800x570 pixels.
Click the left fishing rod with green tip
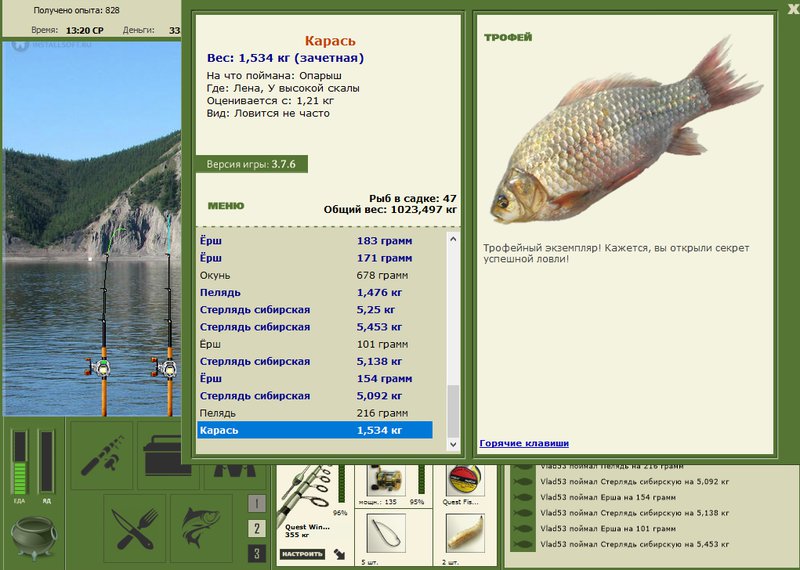coord(105,321)
